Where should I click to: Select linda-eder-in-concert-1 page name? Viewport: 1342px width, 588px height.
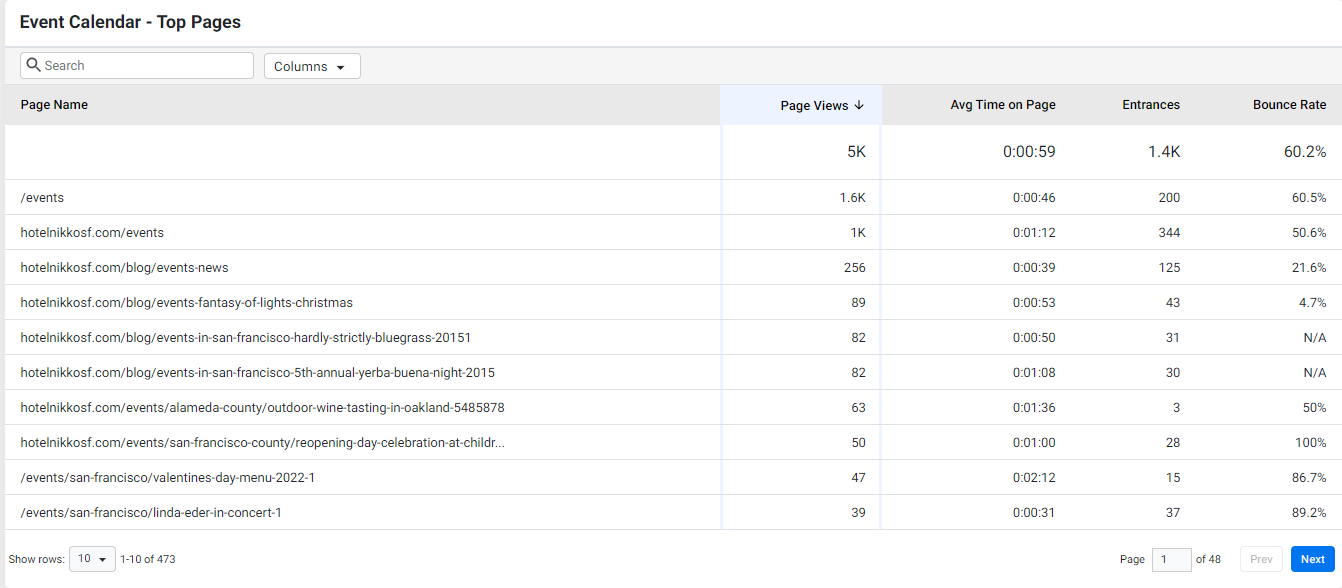click(x=151, y=513)
